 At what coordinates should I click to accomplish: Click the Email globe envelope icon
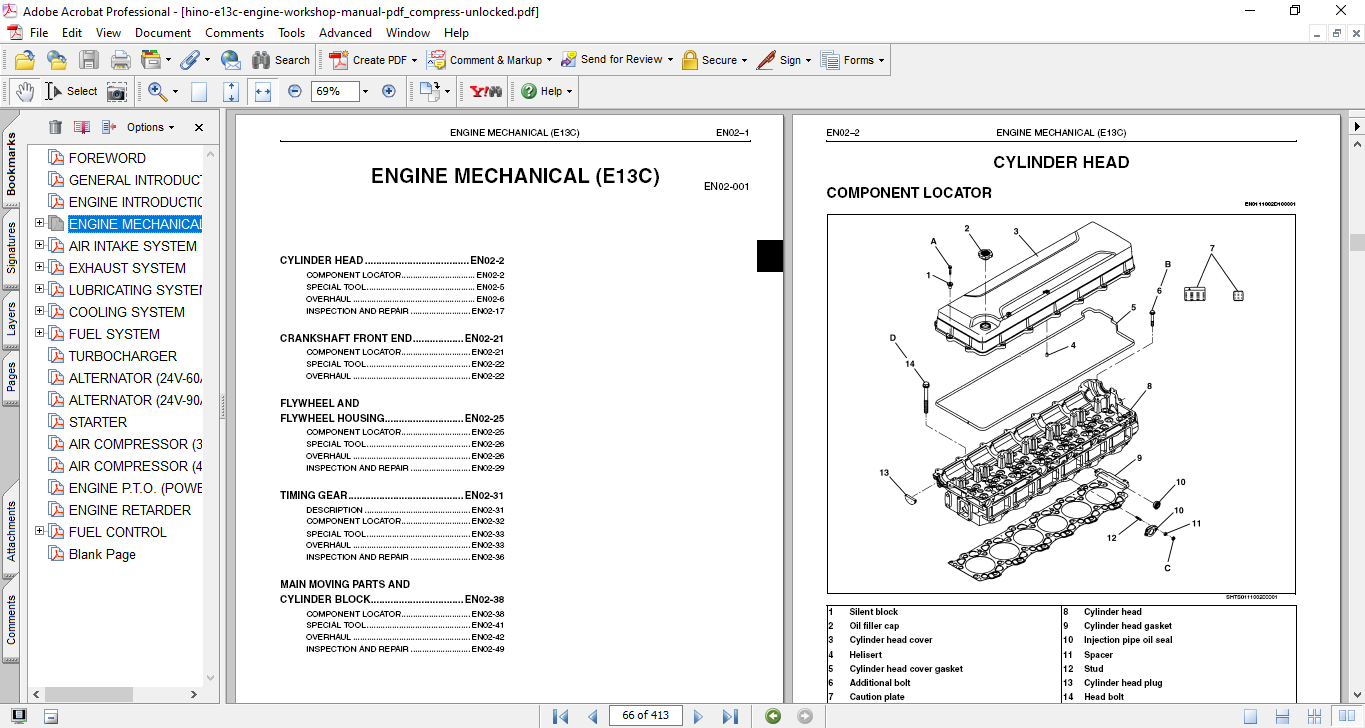click(x=230, y=60)
